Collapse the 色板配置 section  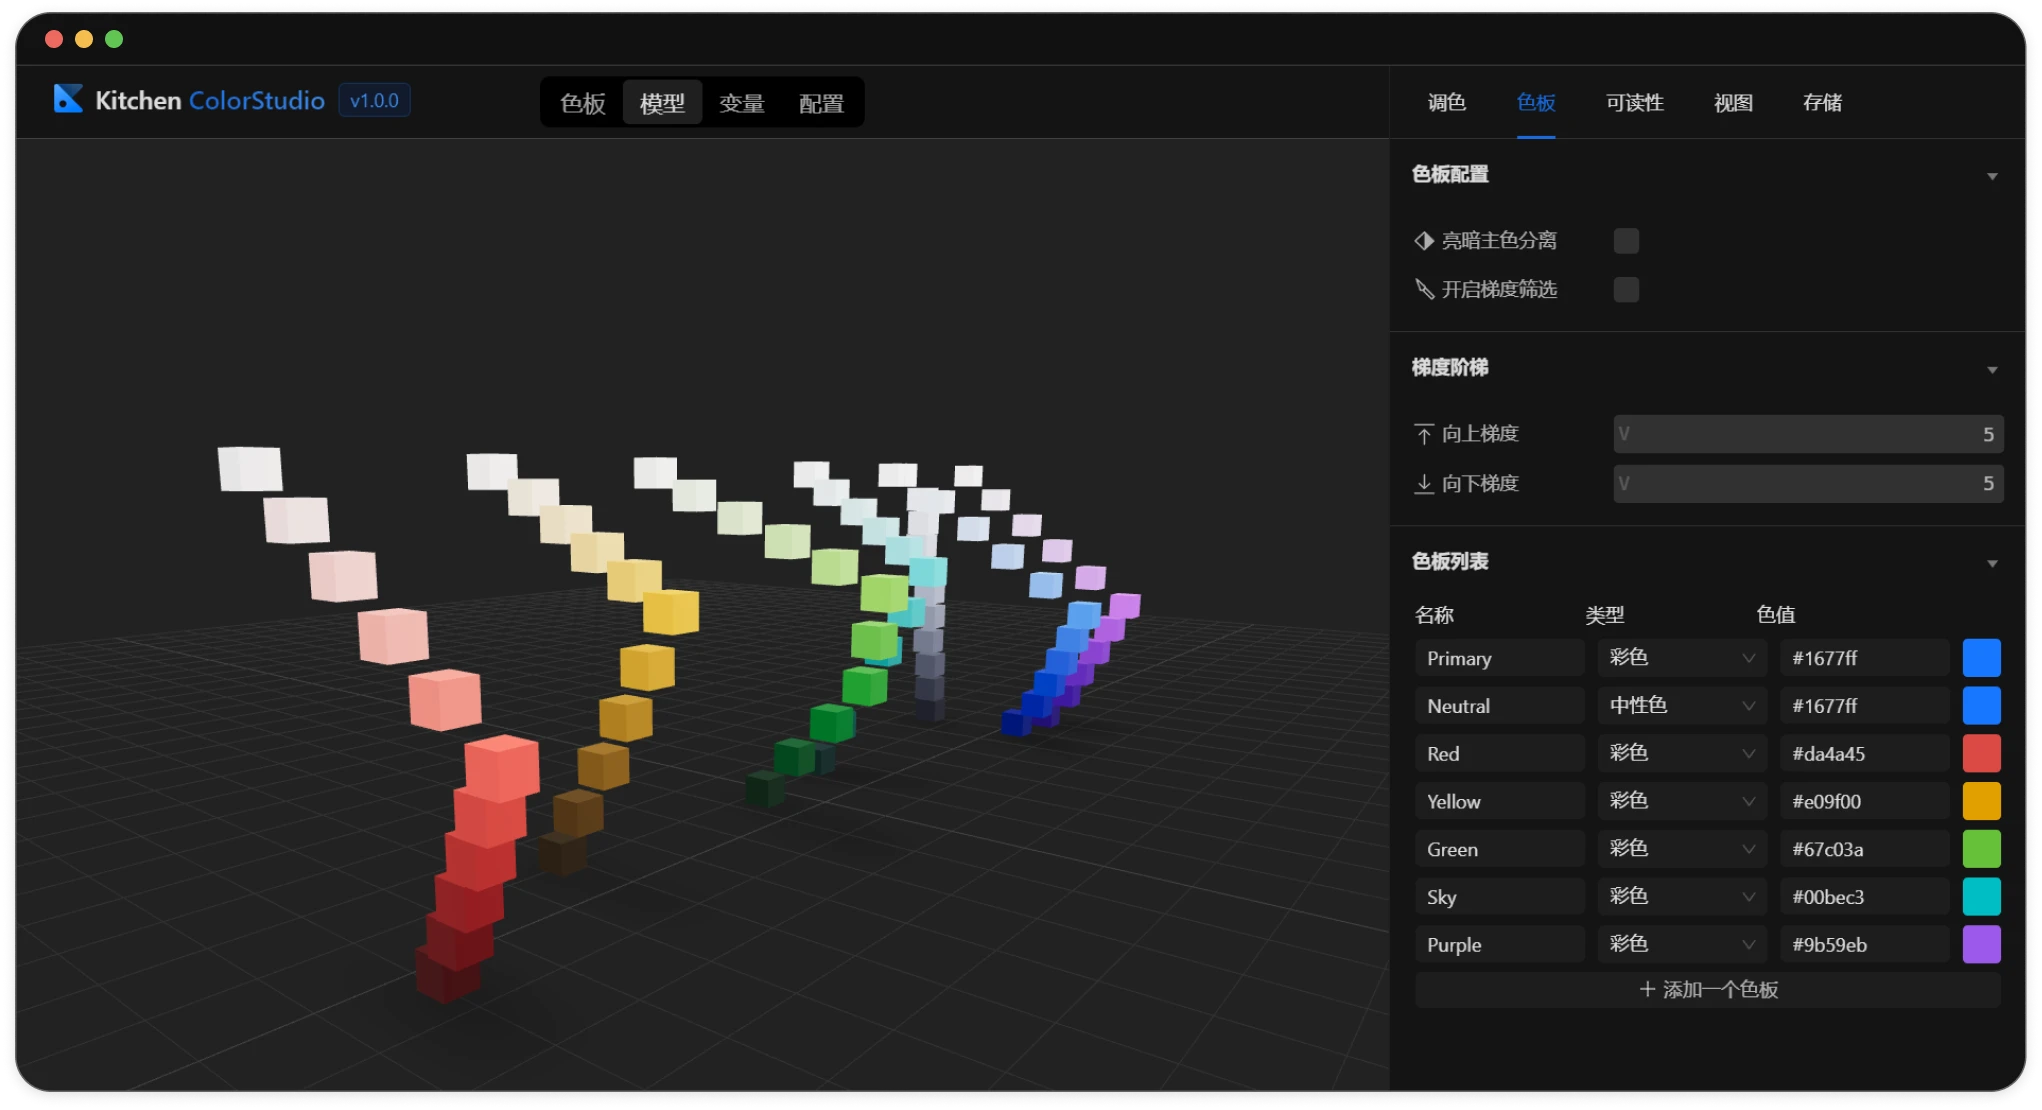pos(1991,176)
